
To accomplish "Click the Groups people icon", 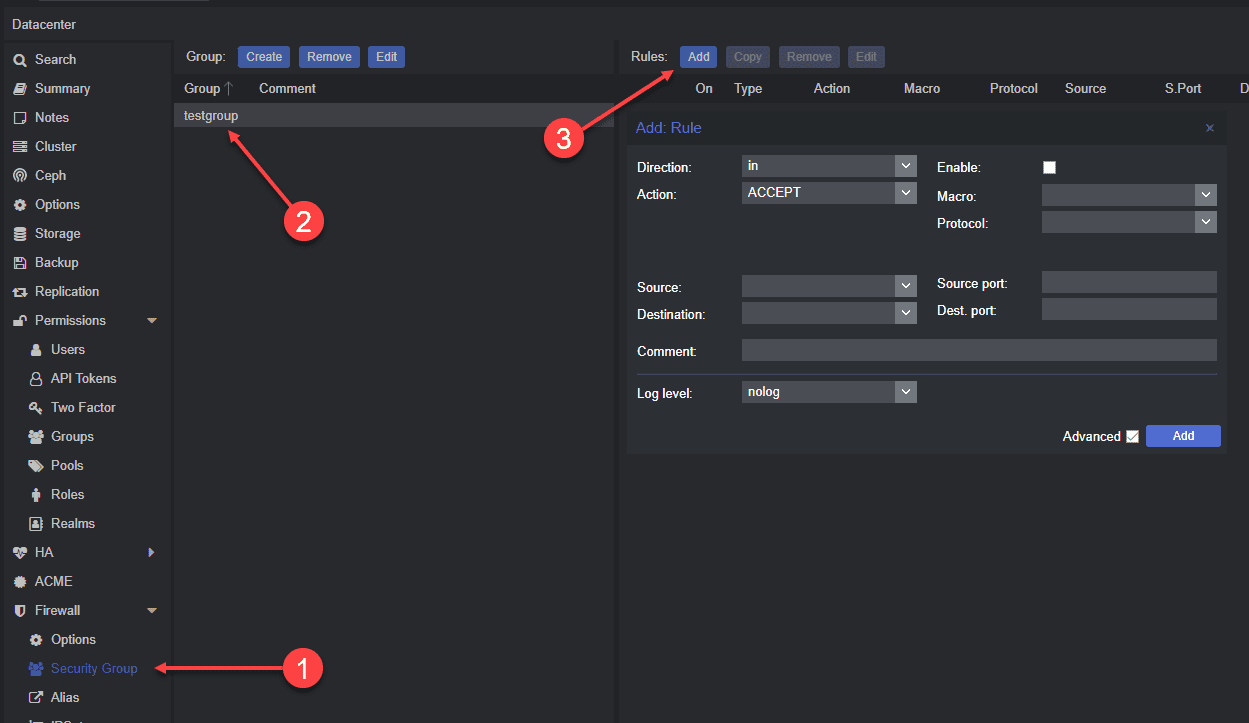I will pos(36,437).
